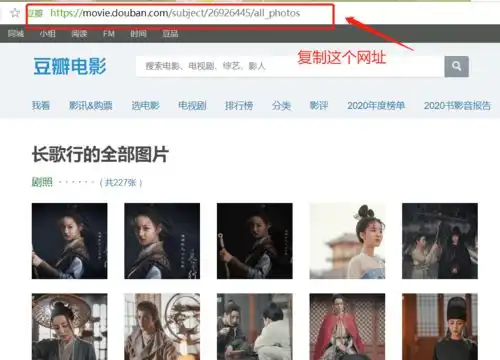Open 小组 in the top bar
The height and width of the screenshot is (360, 500).
[48, 34]
